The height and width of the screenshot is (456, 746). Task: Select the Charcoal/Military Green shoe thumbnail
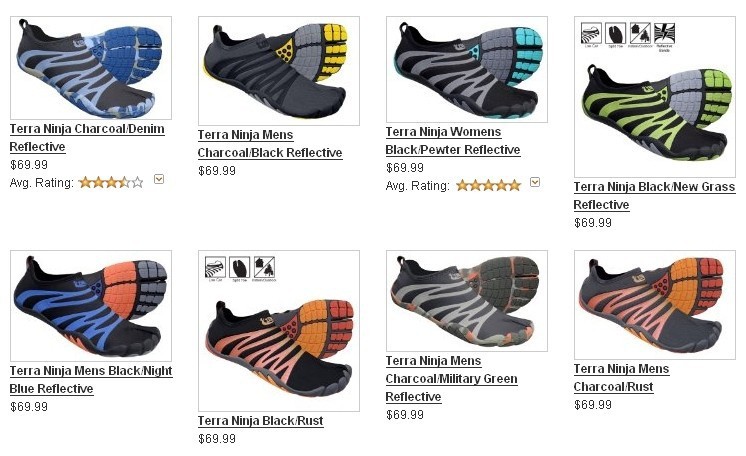[x=467, y=301]
